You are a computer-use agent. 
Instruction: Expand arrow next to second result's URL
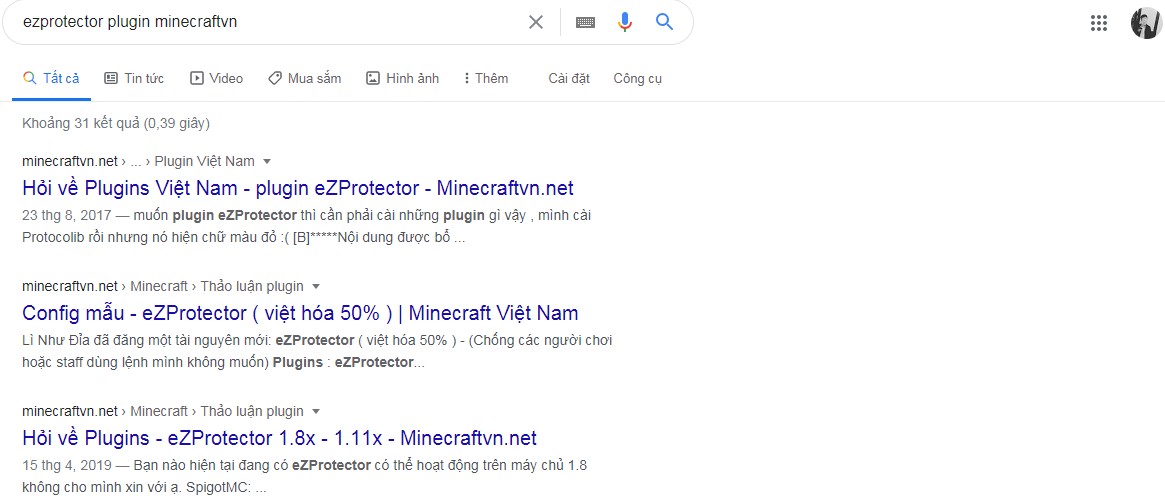[316, 286]
